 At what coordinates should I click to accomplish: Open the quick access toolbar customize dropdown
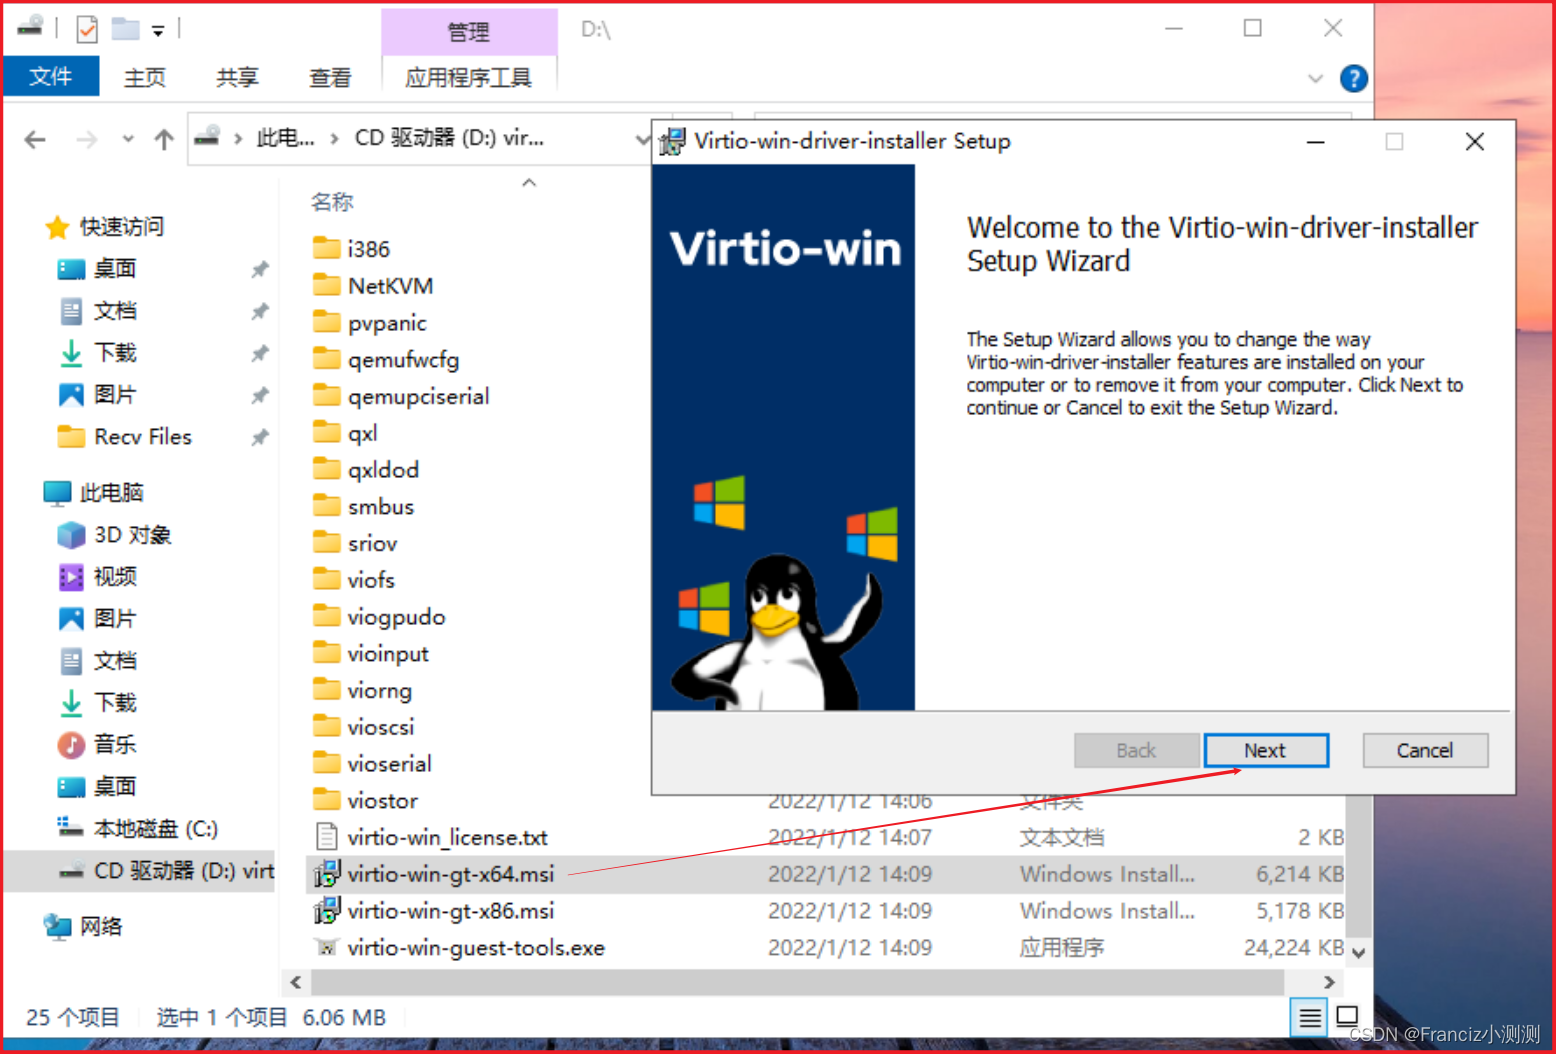(x=158, y=31)
